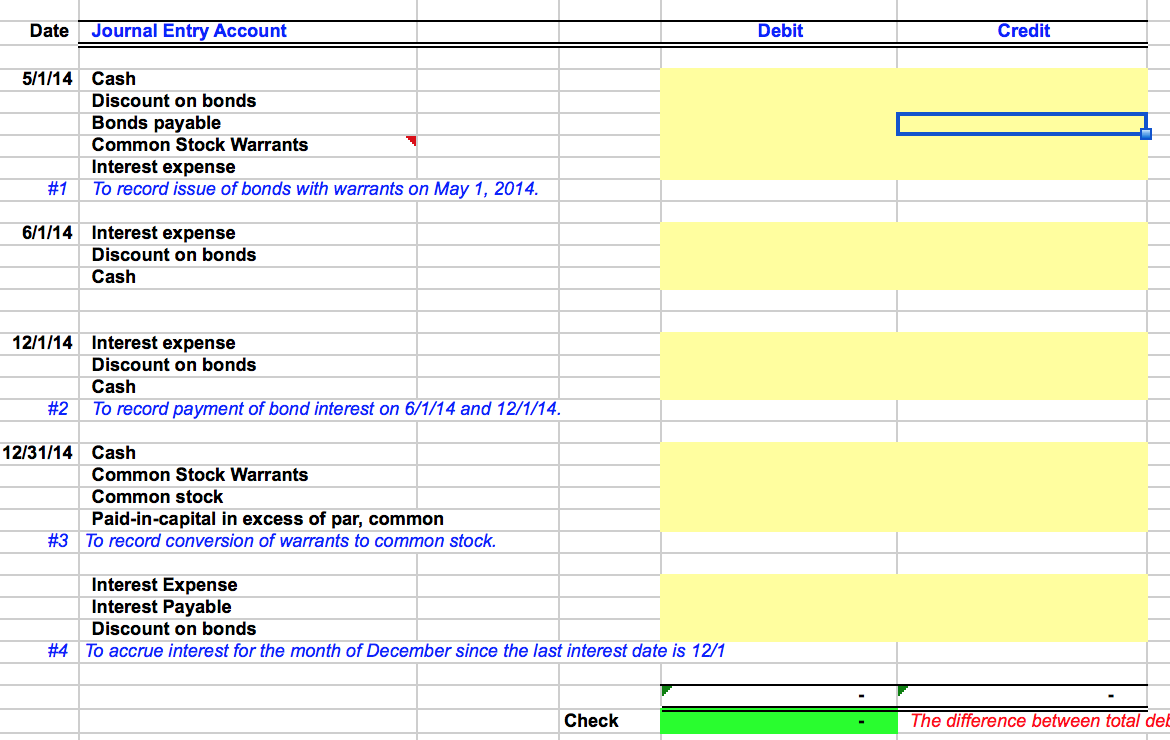
Task: Select the note about conversion of warrants
Action: coord(291,542)
